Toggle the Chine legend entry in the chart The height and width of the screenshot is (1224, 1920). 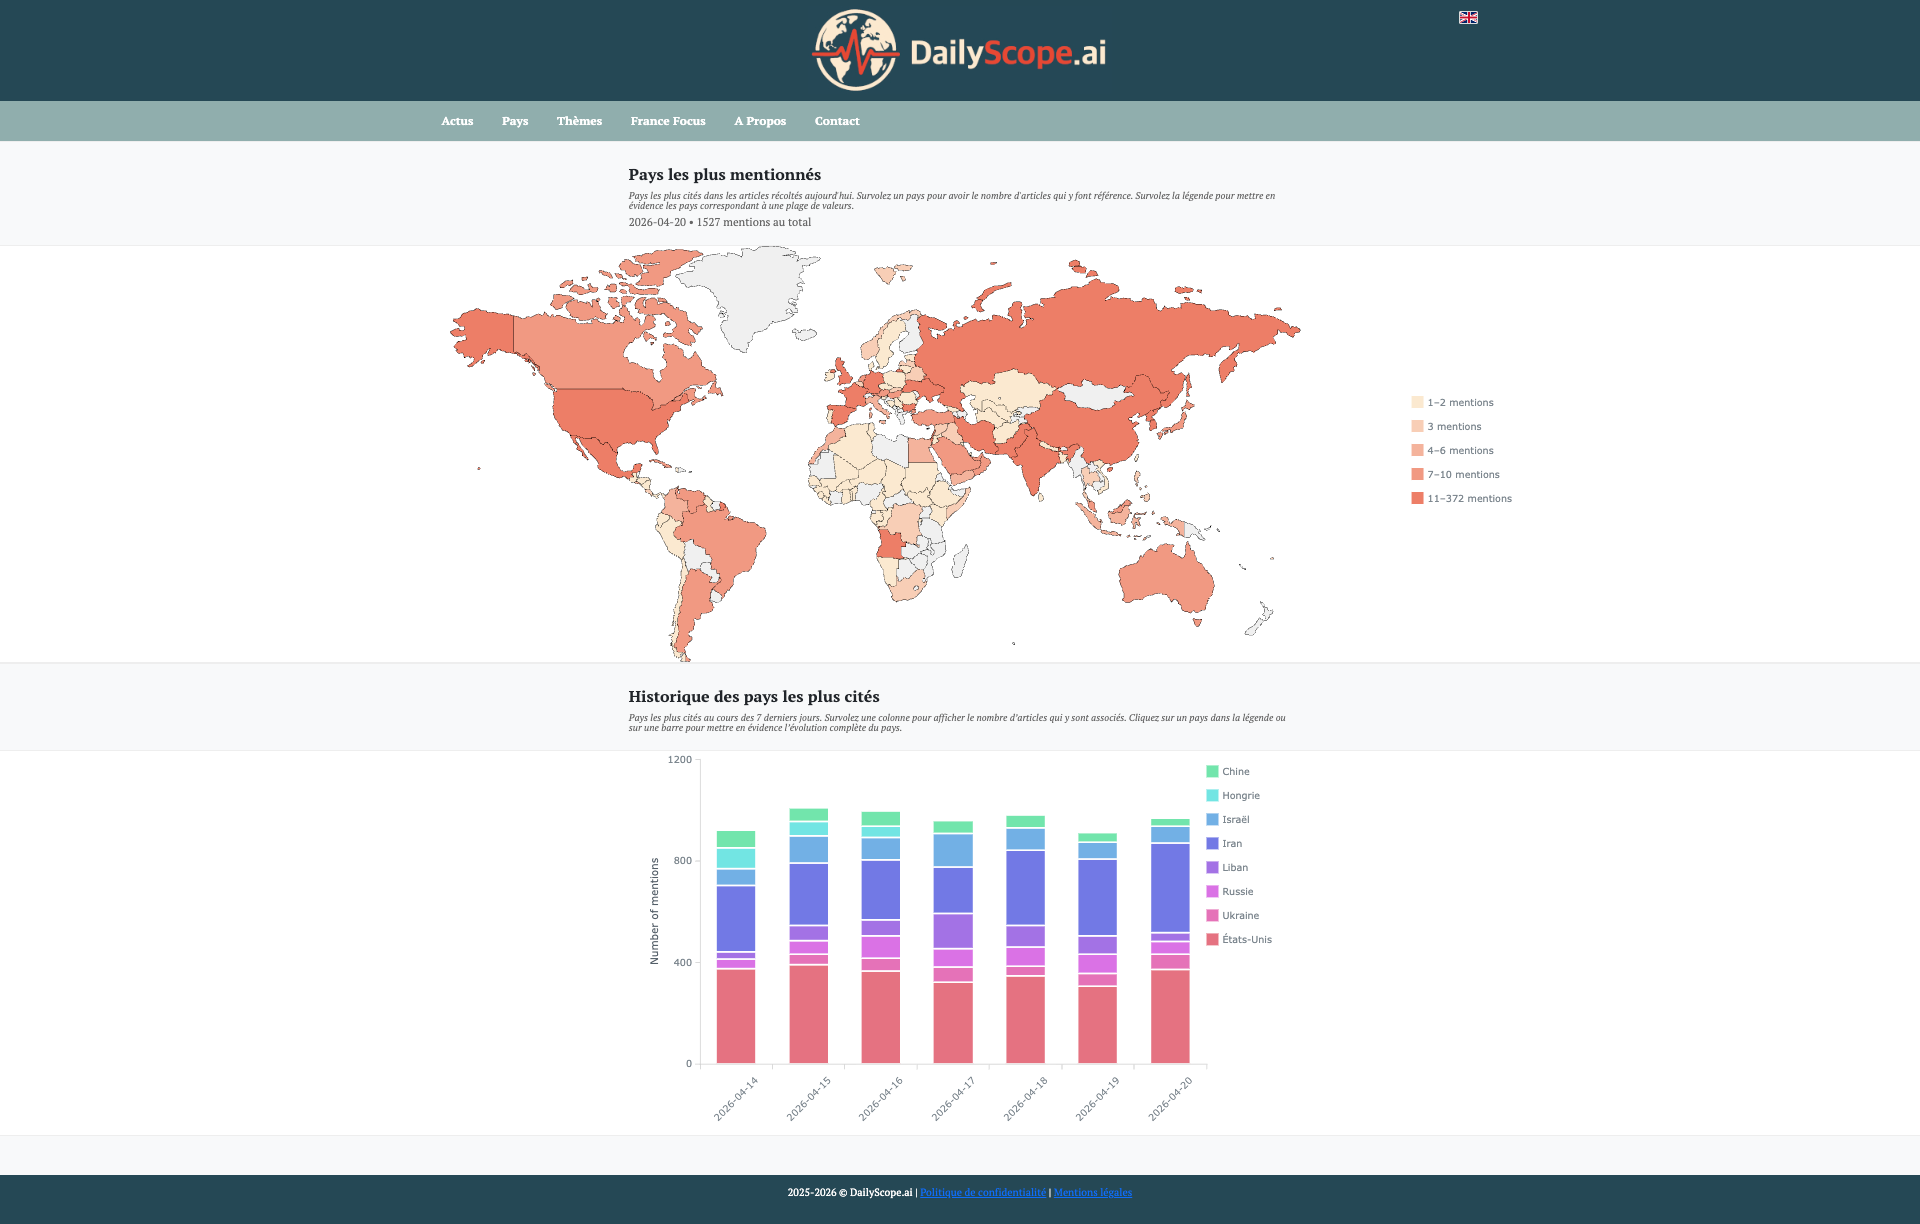coord(1235,772)
